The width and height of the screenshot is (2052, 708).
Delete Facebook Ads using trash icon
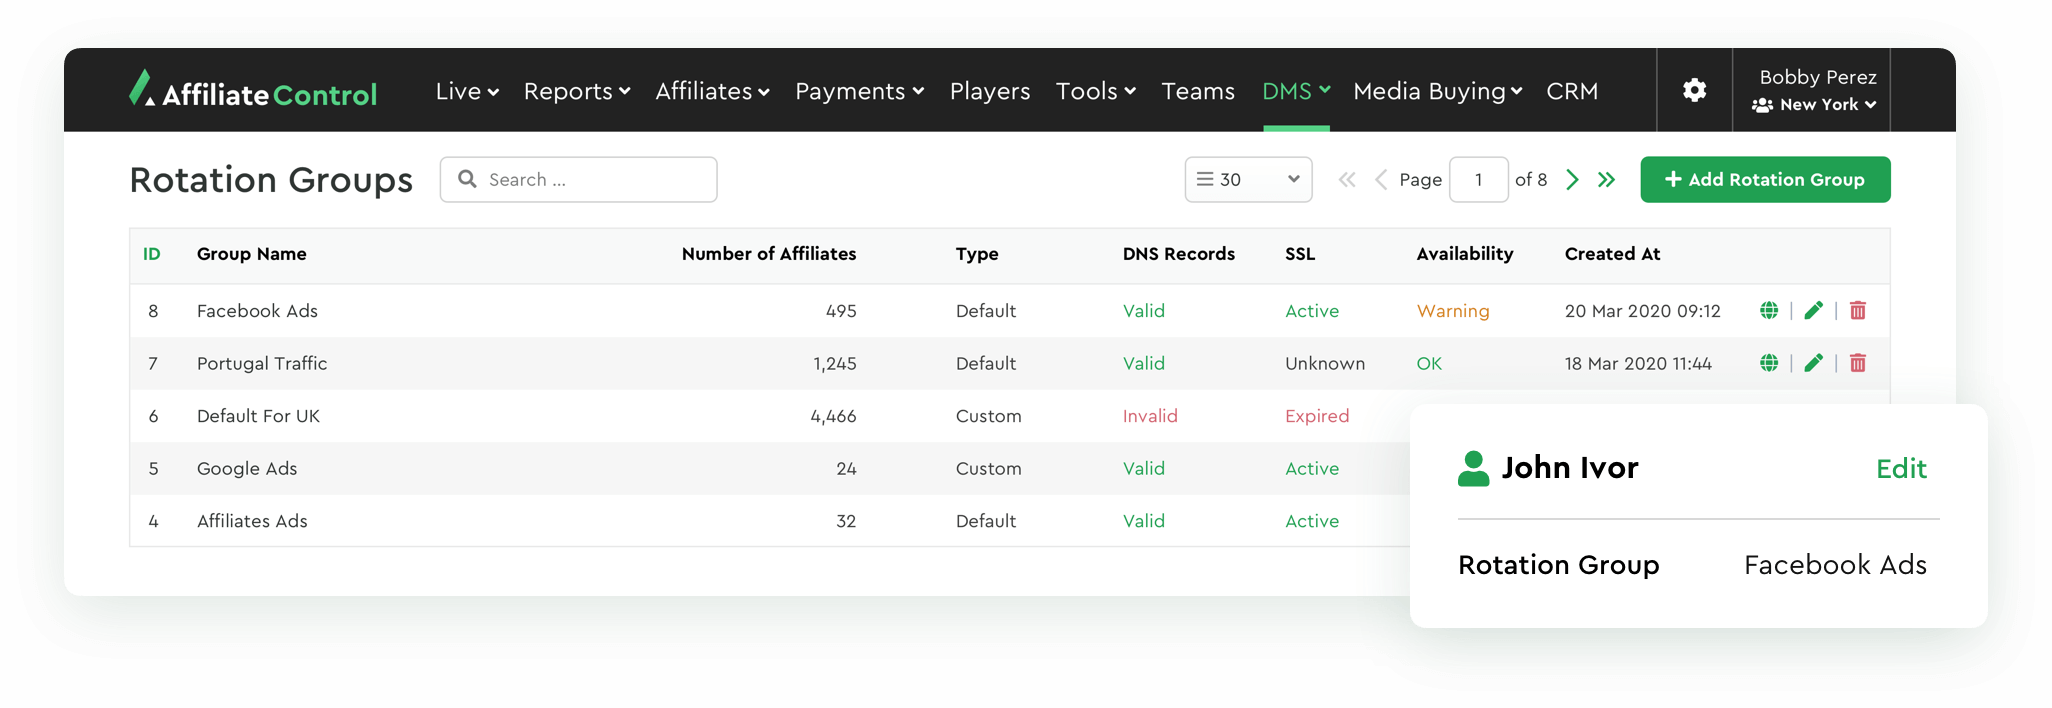point(1858,311)
